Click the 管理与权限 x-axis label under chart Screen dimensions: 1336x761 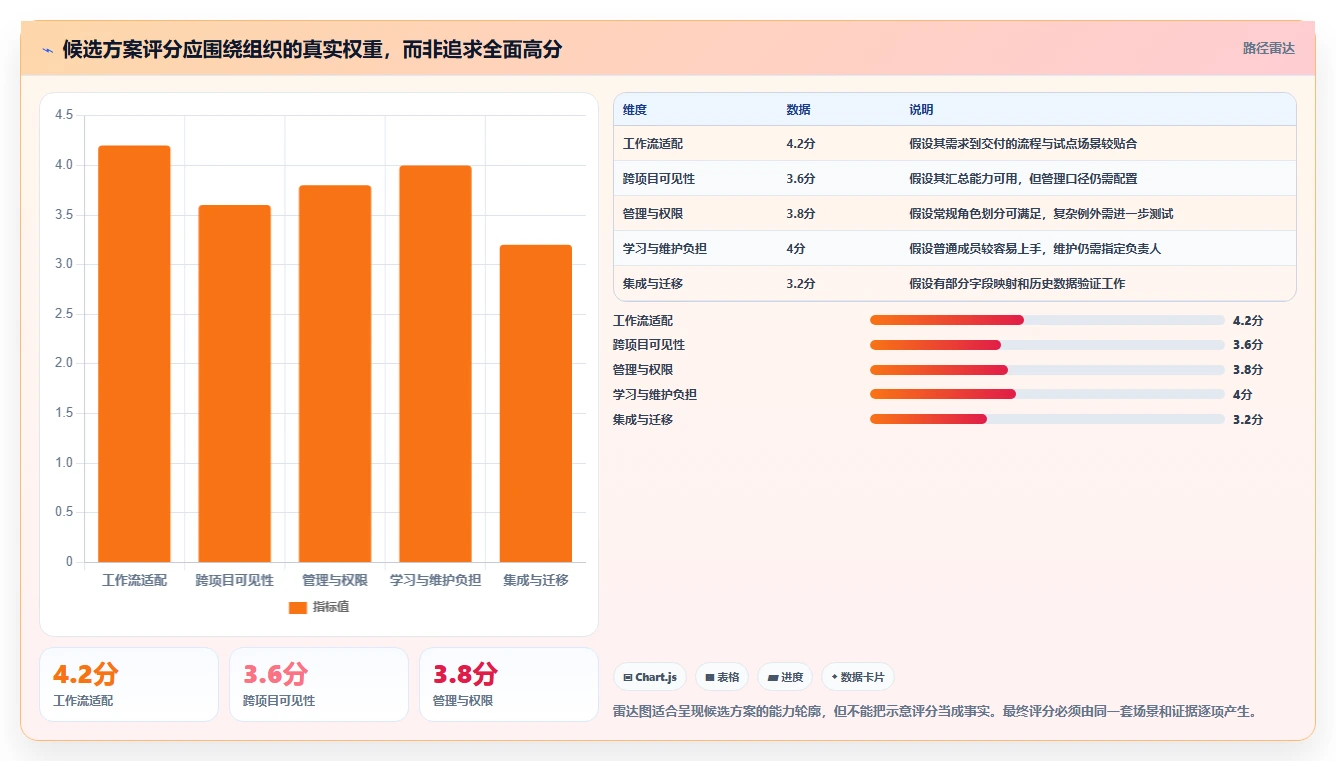[335, 580]
